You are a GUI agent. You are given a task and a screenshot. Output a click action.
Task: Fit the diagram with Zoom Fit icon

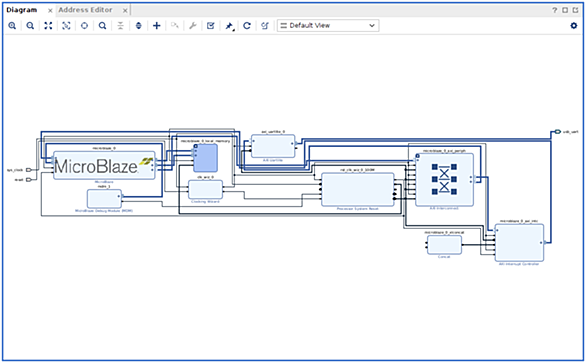coord(48,26)
